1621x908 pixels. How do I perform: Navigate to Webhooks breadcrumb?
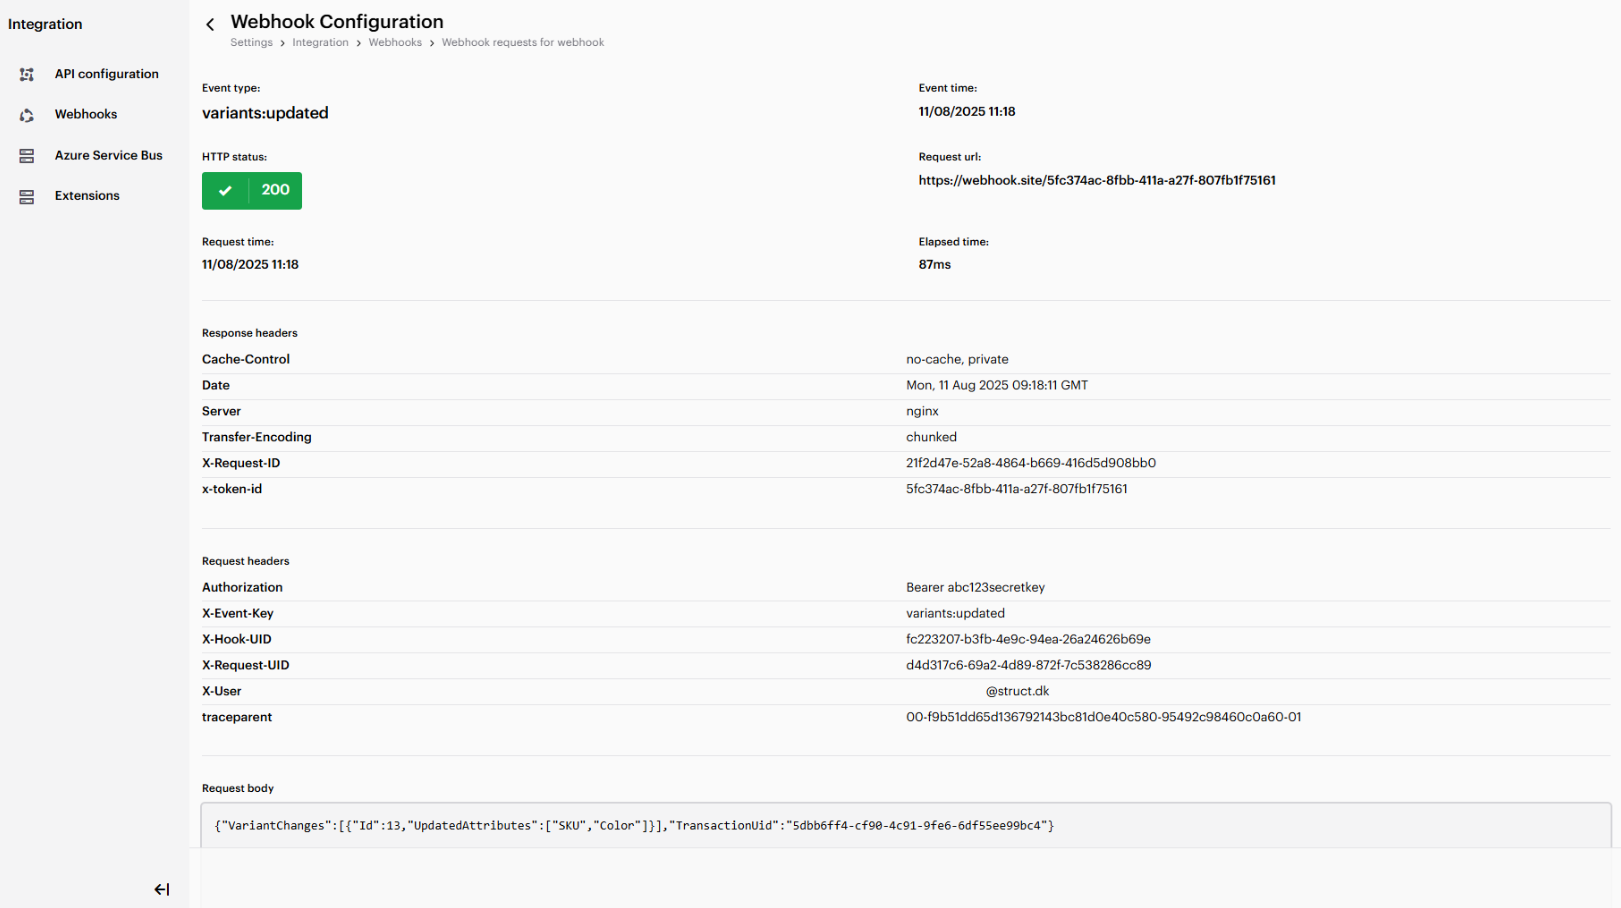pyautogui.click(x=395, y=43)
